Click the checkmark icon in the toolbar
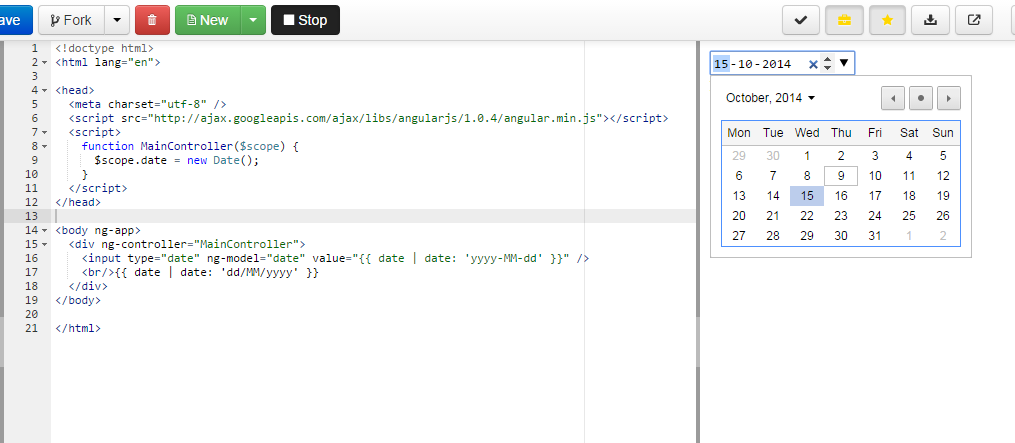This screenshot has height=443, width=1015. 801,20
